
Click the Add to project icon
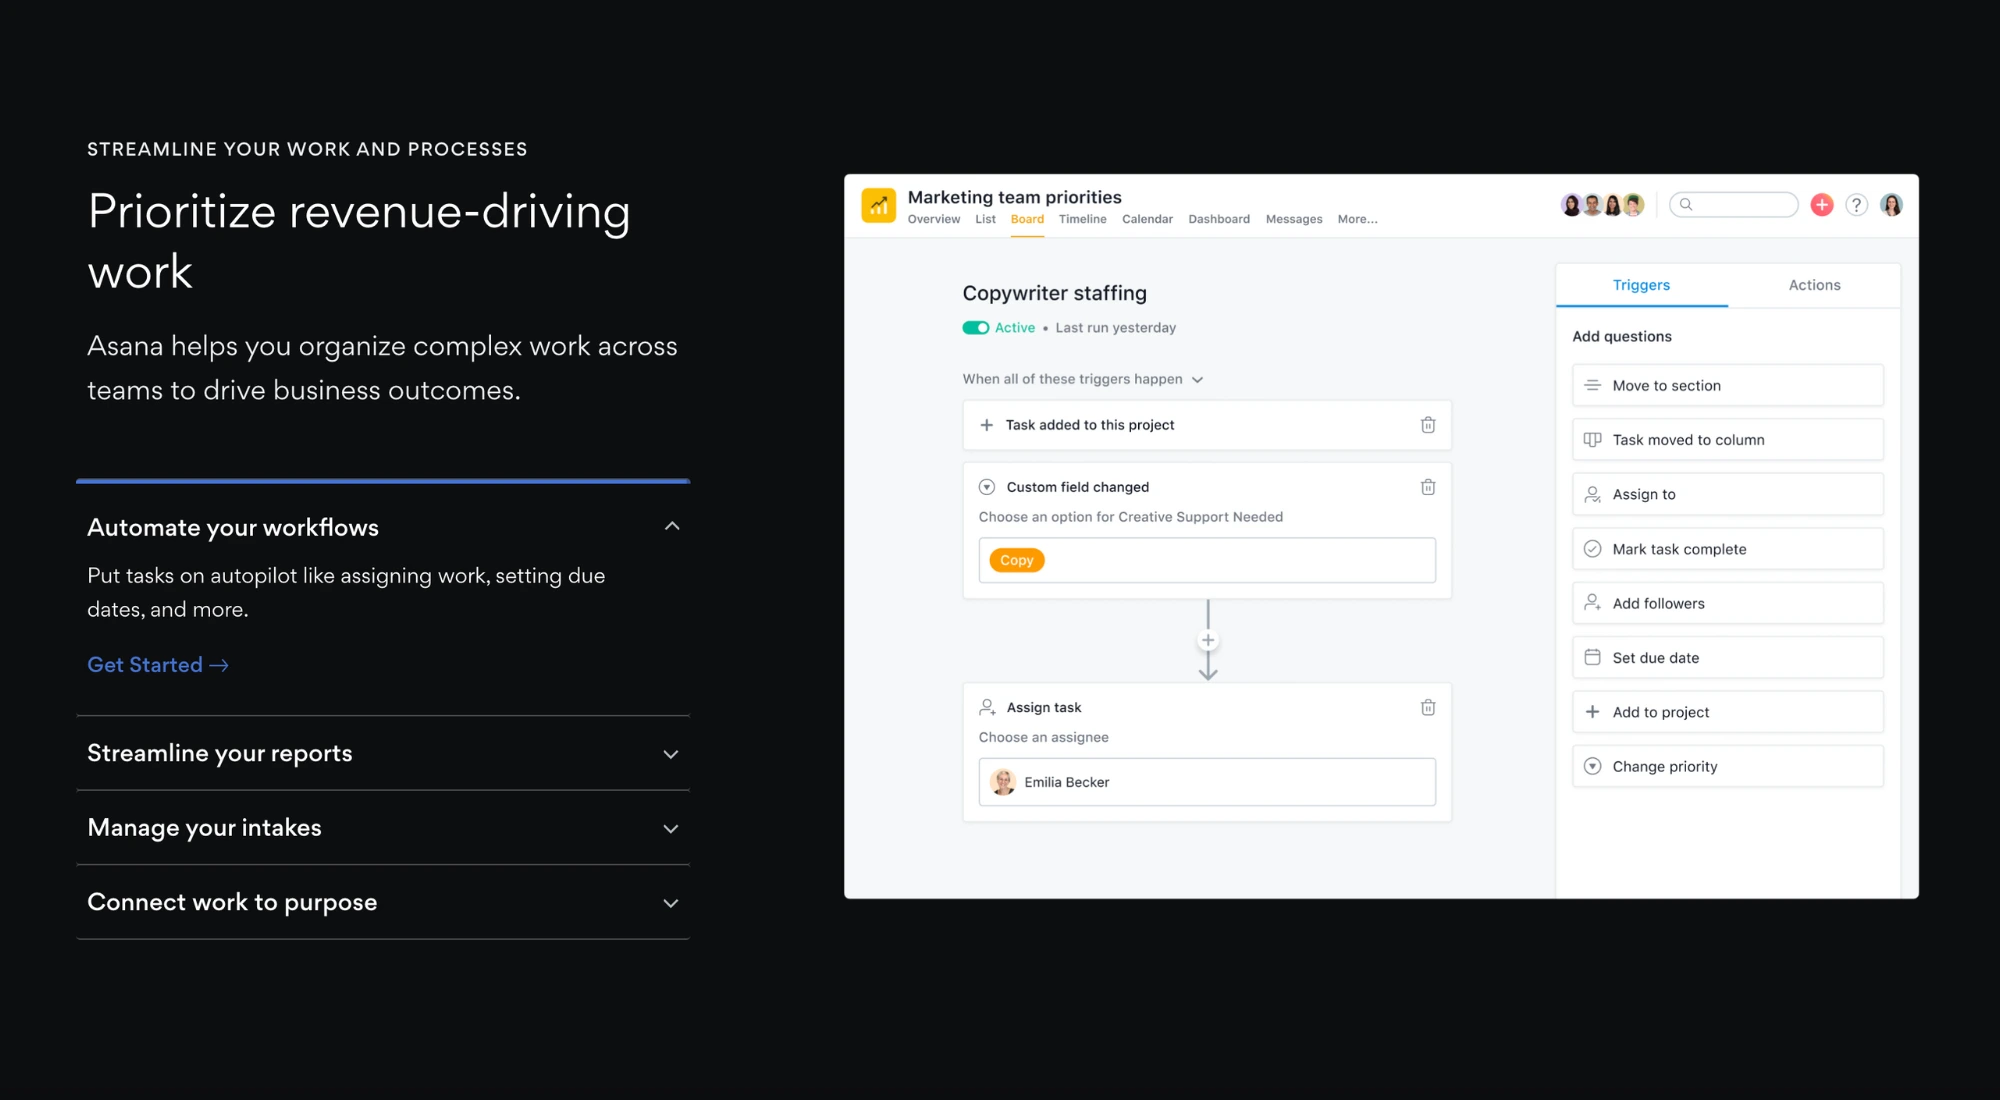pos(1592,711)
